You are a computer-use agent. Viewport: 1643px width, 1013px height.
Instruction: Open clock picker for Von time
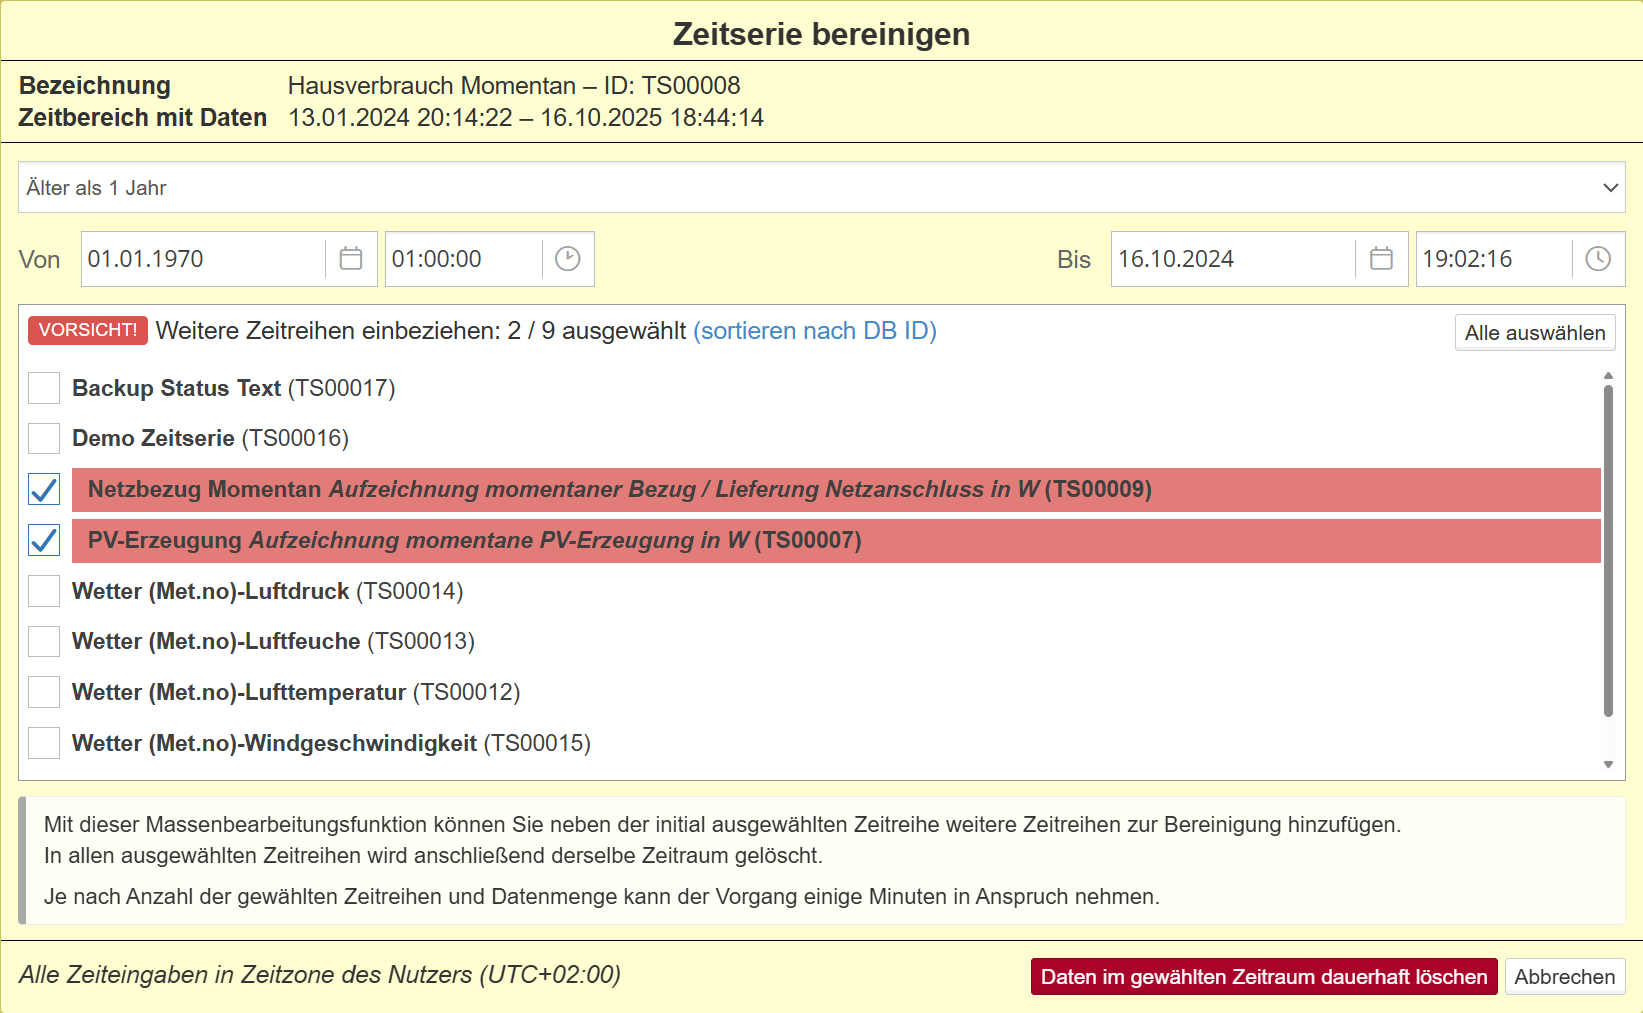pyautogui.click(x=567, y=259)
